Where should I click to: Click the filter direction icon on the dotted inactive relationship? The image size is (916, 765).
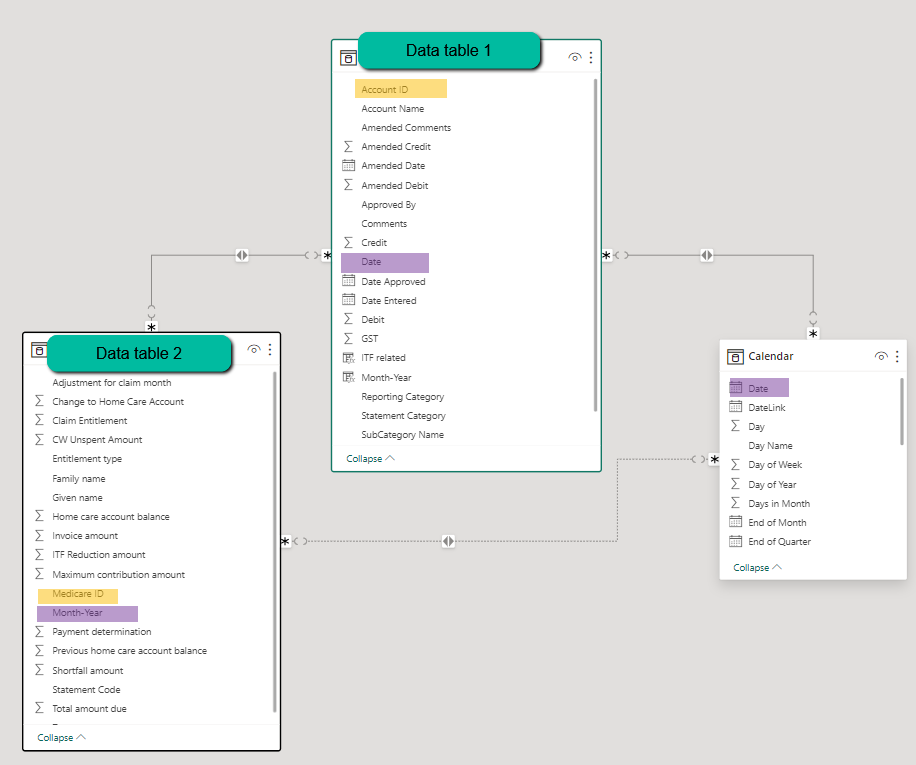pos(448,541)
